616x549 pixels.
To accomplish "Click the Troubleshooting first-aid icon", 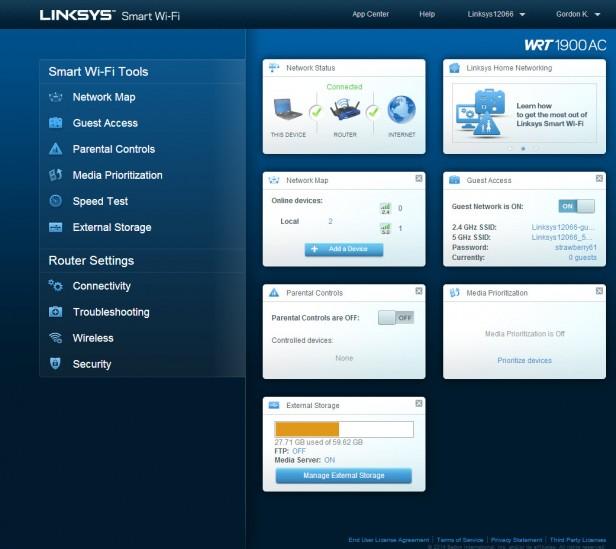I will coord(55,312).
